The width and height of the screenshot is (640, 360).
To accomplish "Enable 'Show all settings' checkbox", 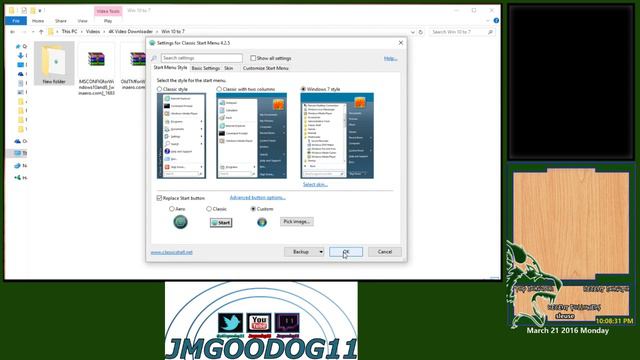I will pyautogui.click(x=253, y=58).
